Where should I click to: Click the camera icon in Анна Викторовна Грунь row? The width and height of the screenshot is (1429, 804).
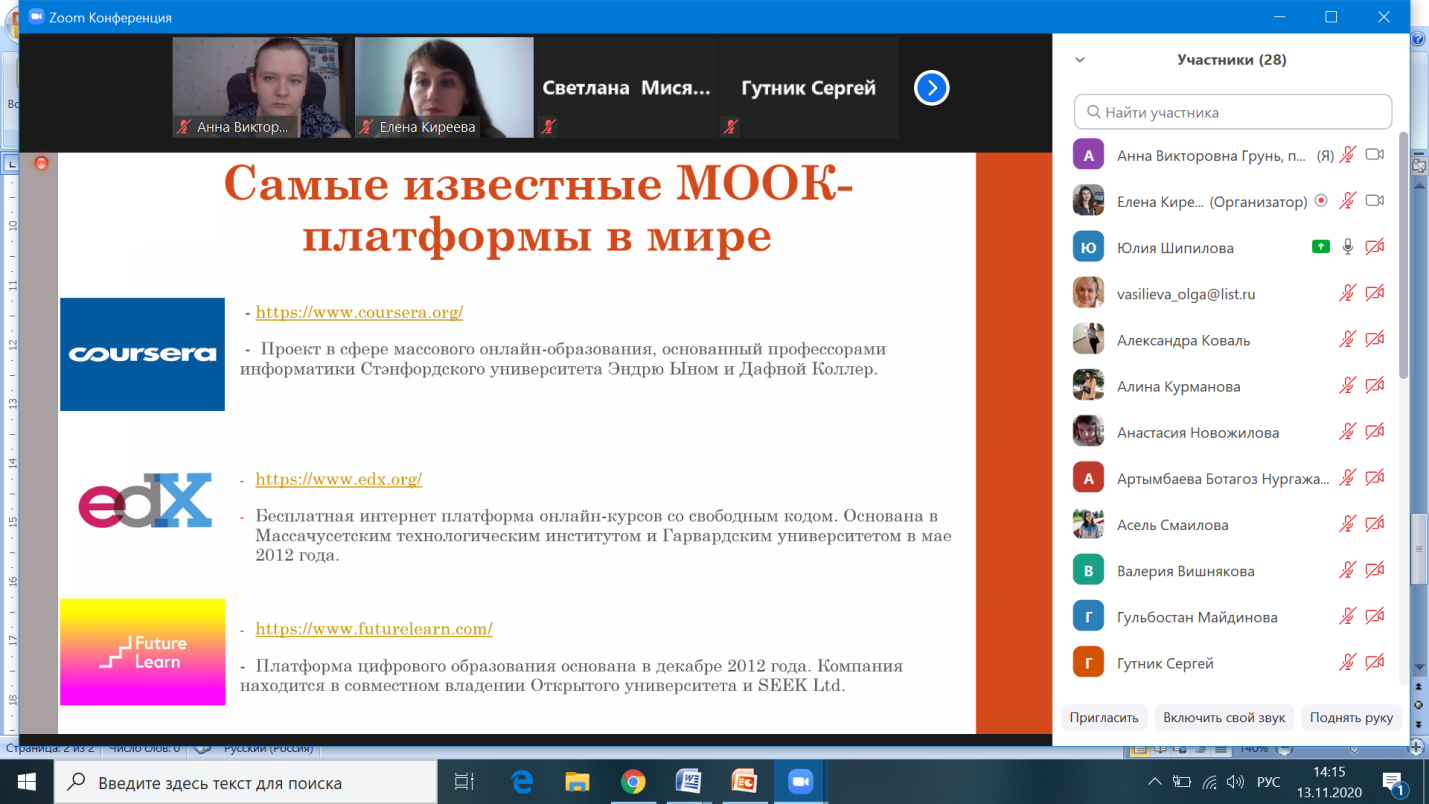[1375, 155]
